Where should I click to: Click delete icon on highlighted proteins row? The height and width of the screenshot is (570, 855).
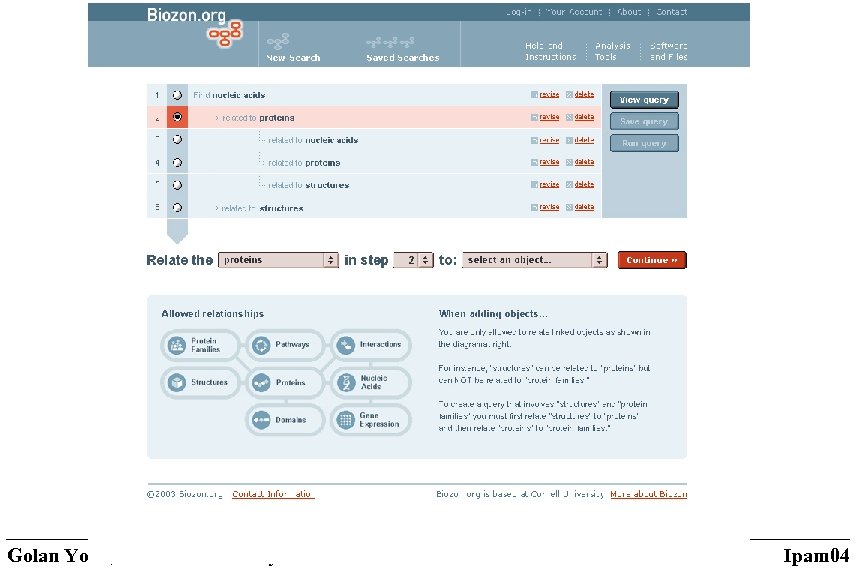(x=569, y=117)
